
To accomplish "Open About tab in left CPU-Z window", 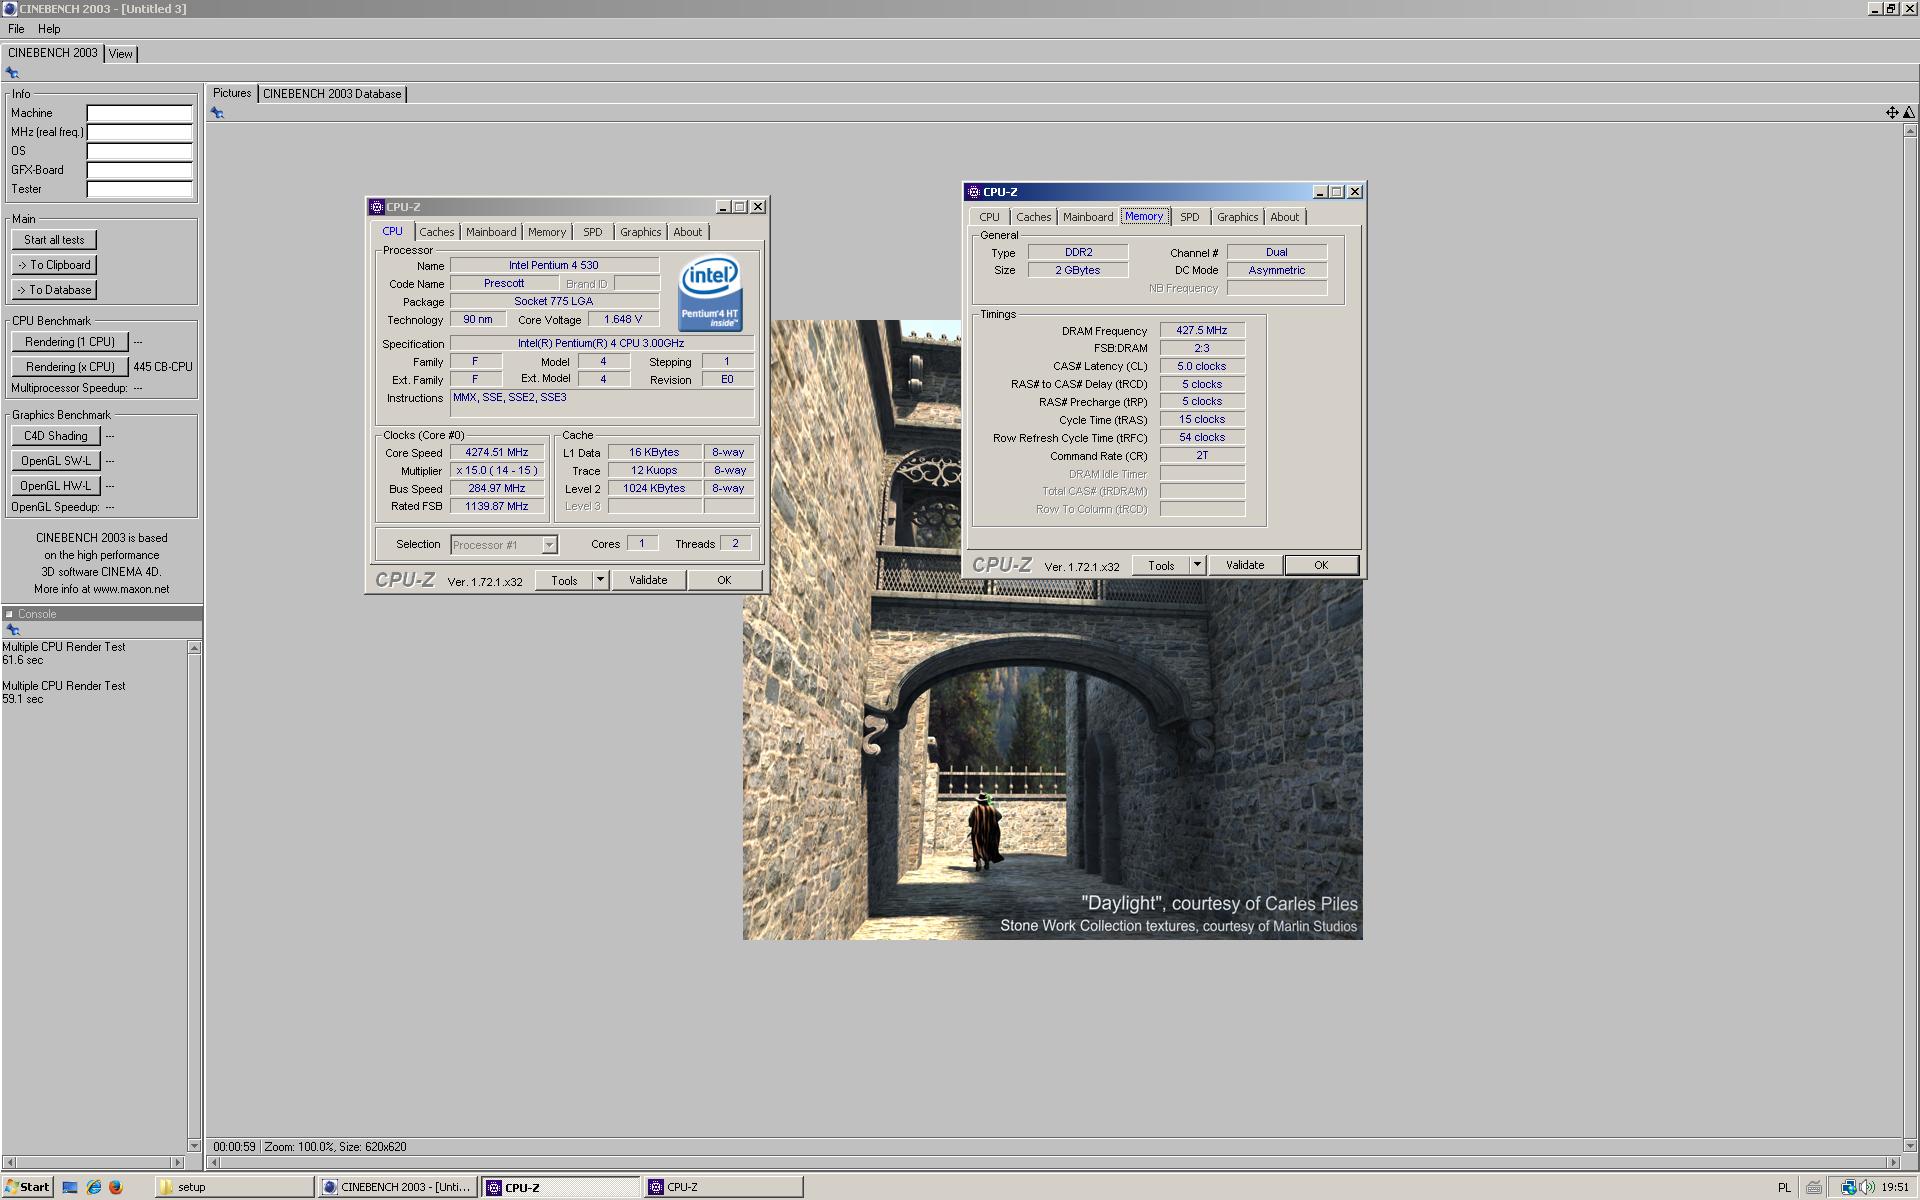I will click(687, 232).
